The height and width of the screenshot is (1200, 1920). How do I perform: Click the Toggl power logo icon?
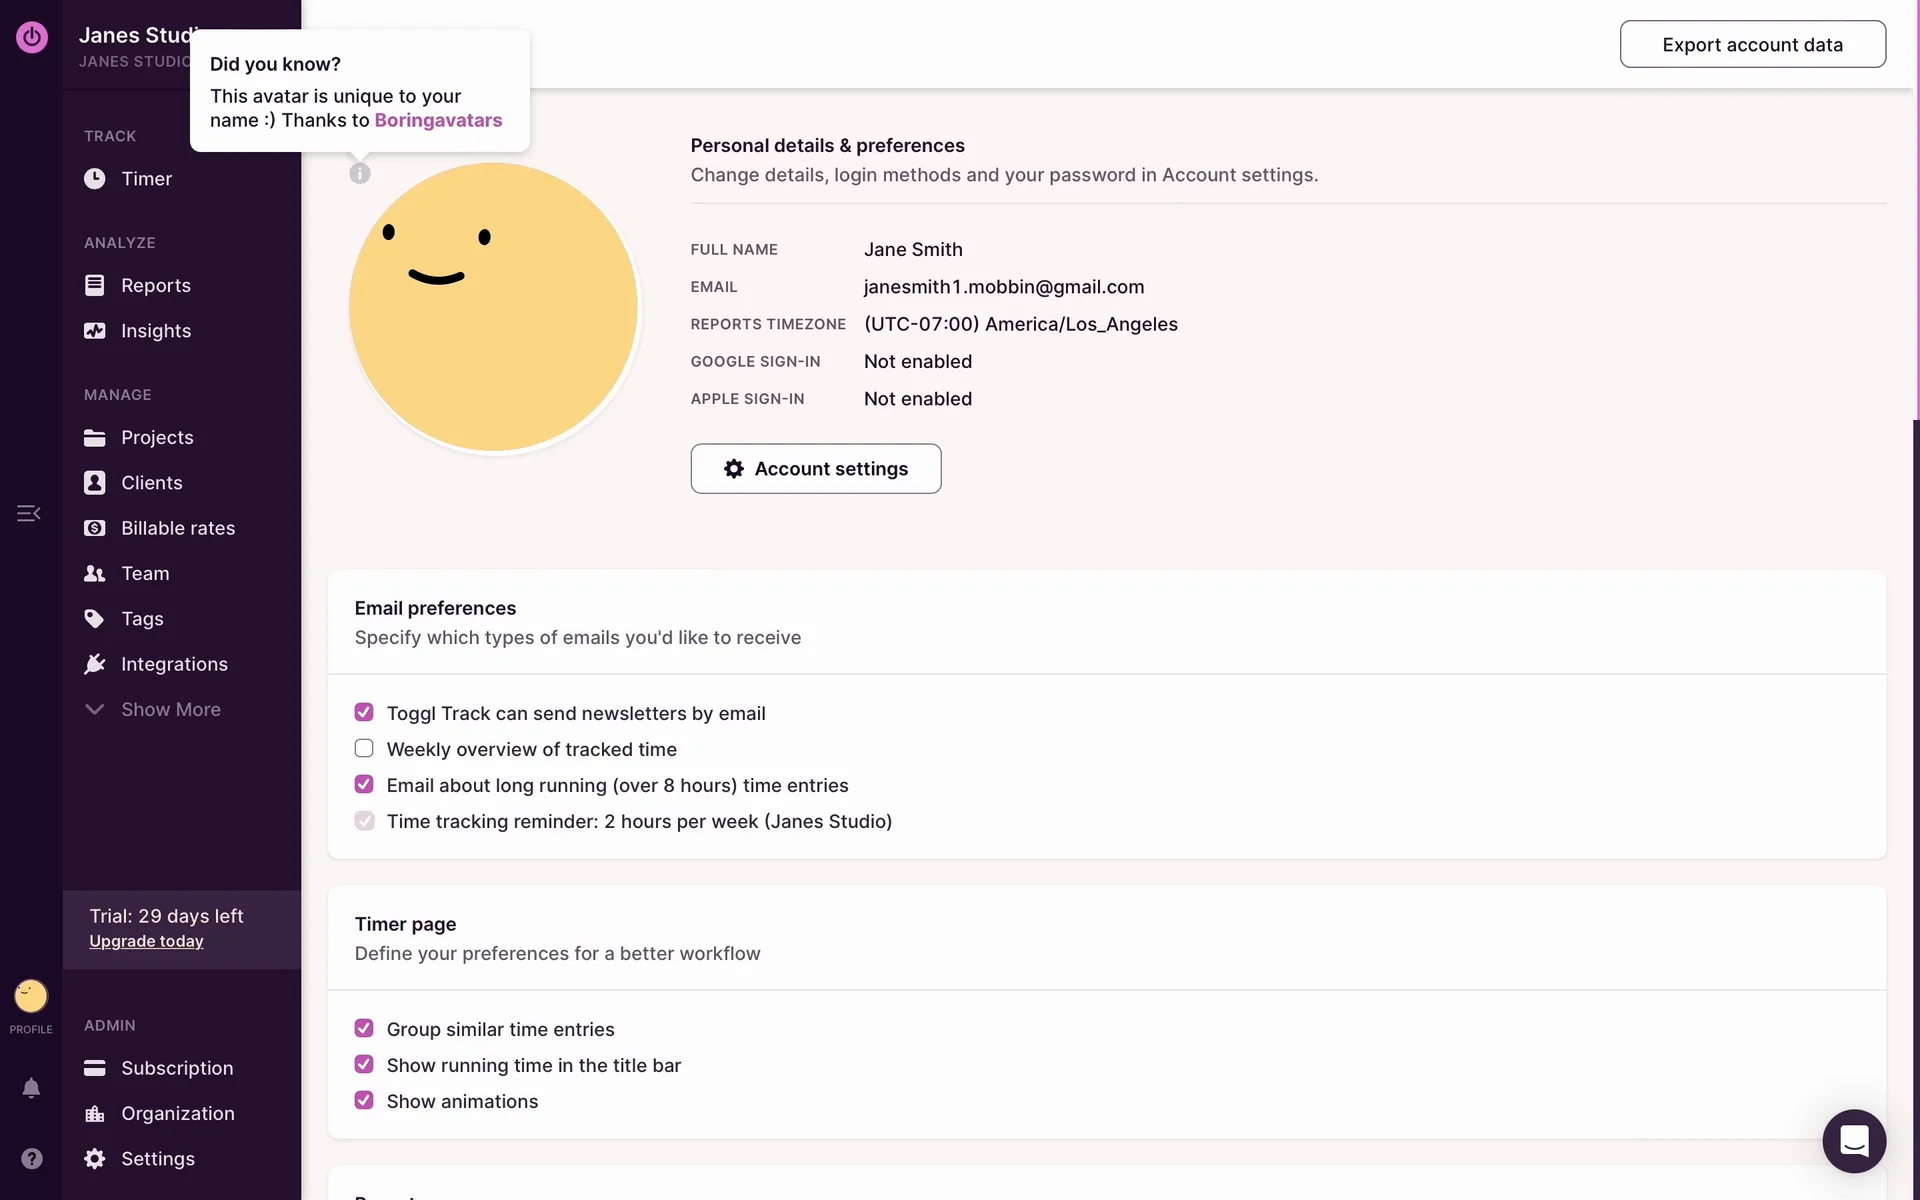(x=31, y=37)
